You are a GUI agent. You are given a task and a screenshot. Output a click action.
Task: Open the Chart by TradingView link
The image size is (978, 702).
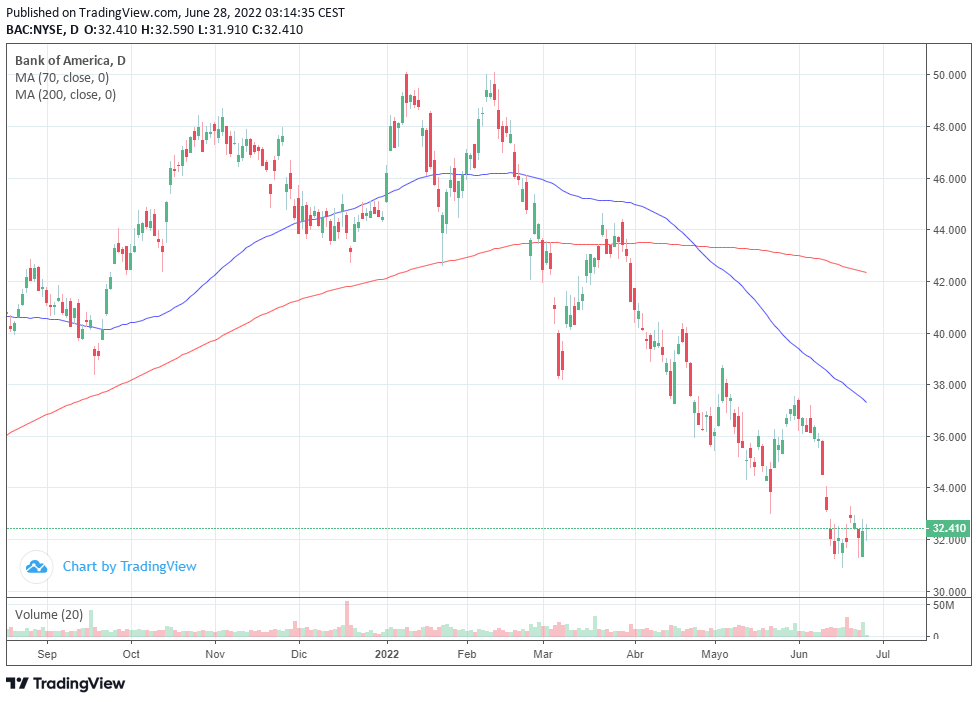[x=129, y=567]
